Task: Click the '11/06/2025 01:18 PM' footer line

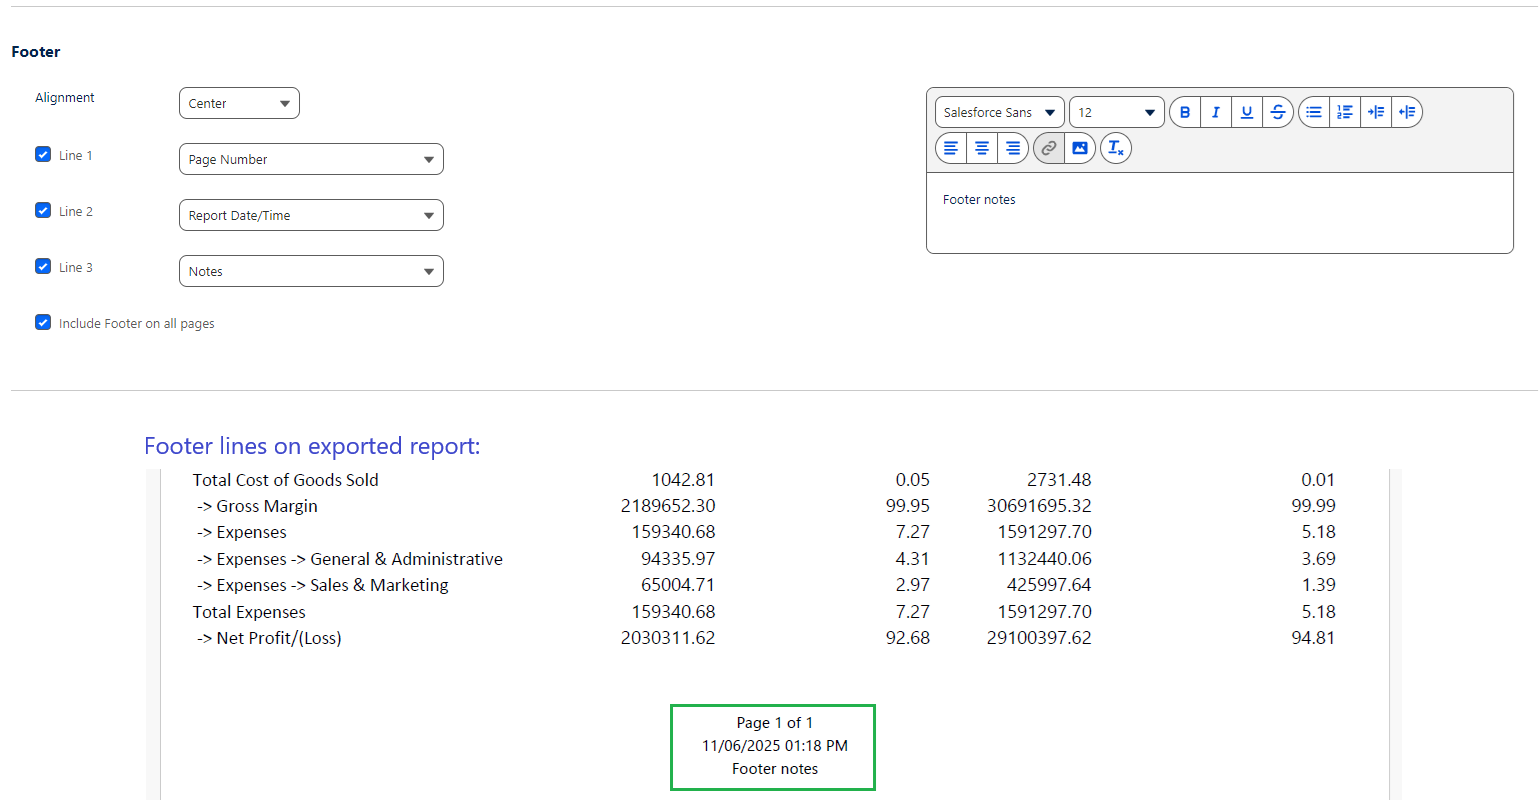Action: (x=775, y=746)
